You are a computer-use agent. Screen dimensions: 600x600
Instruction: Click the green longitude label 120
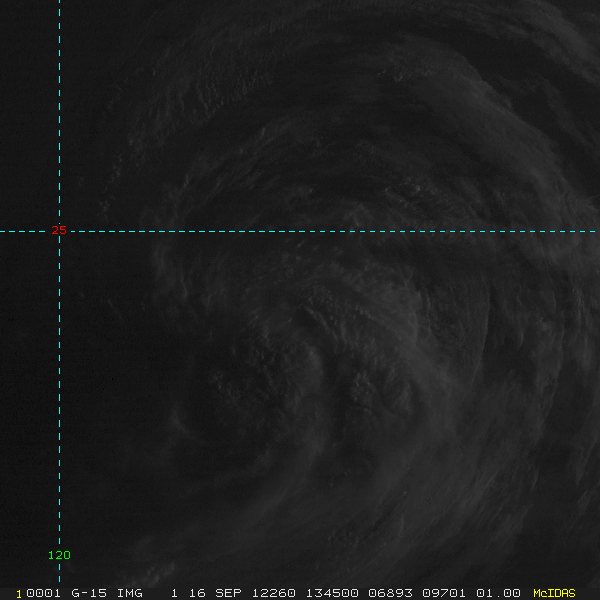pos(59,555)
